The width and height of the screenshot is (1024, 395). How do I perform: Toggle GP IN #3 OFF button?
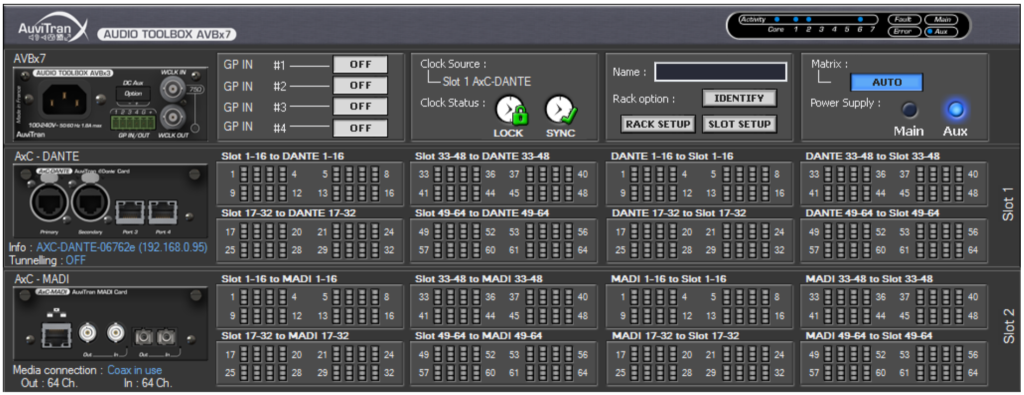point(360,107)
